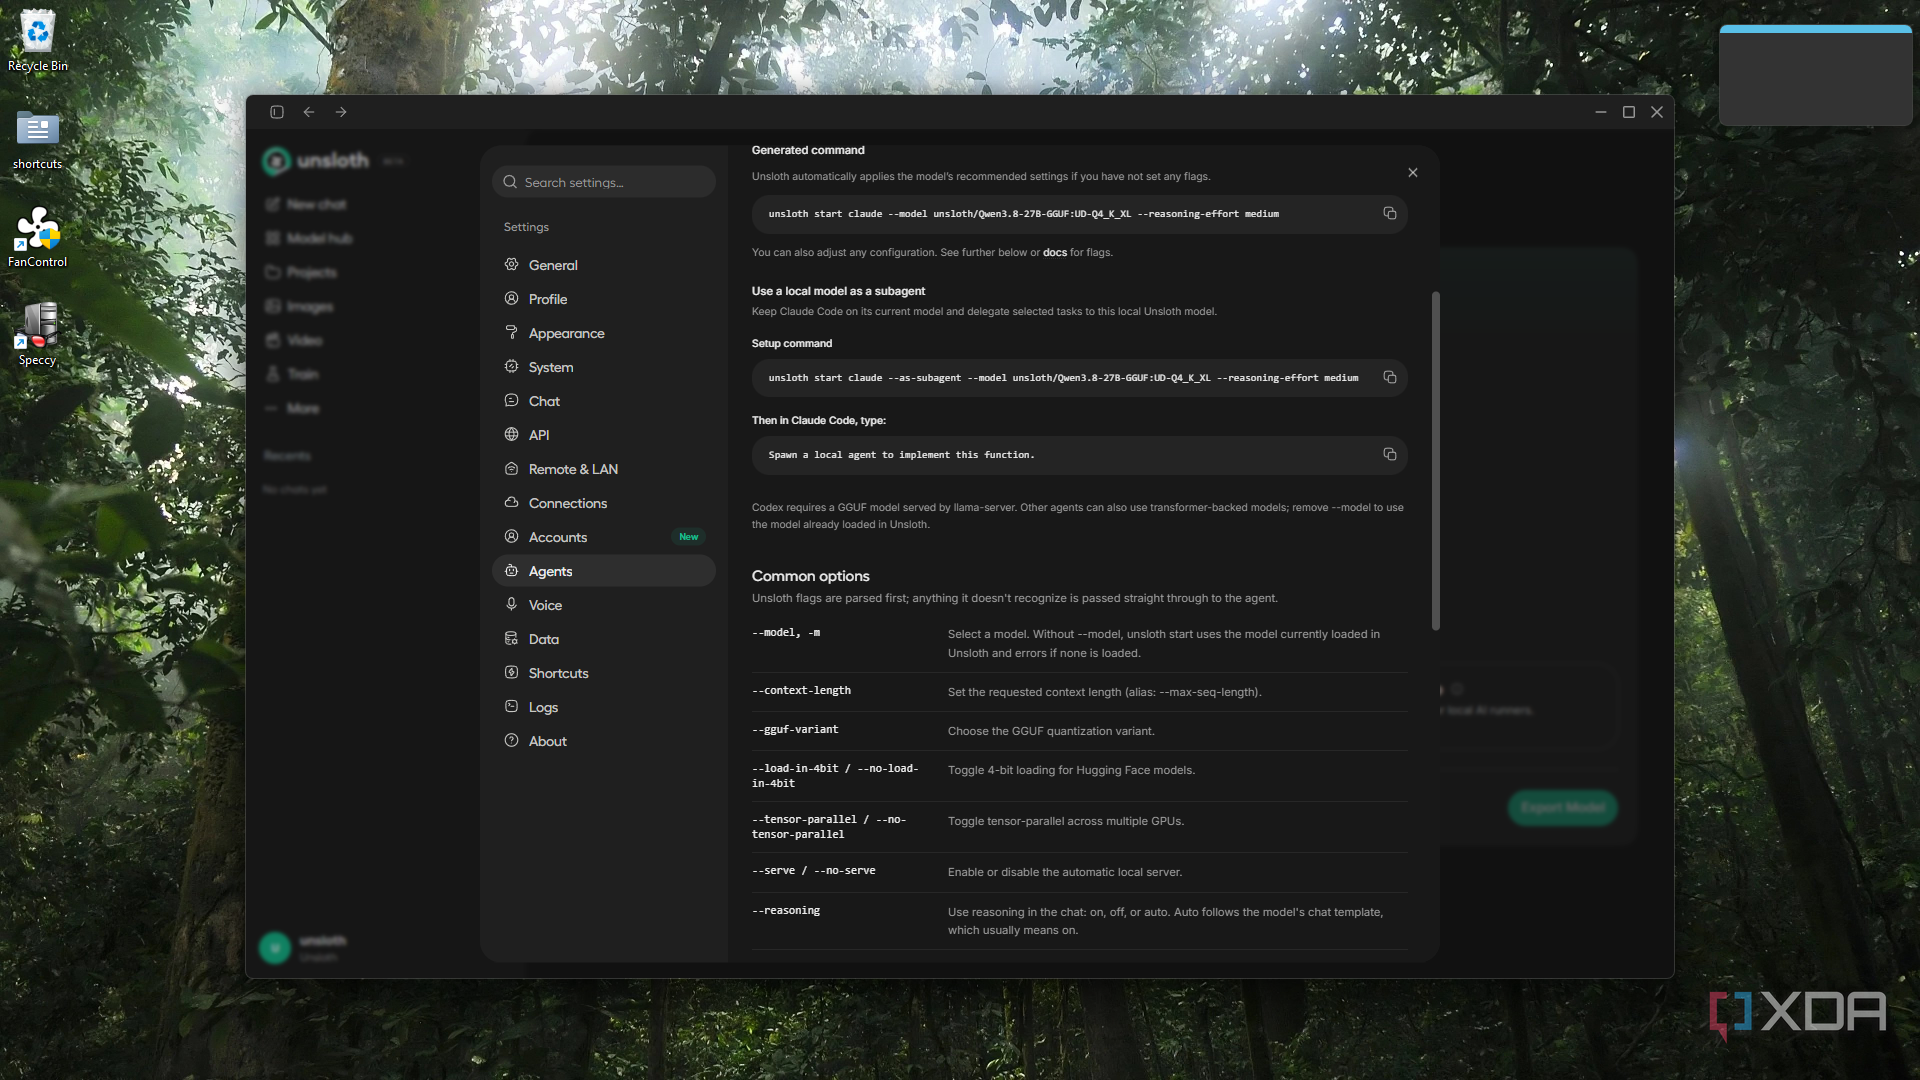Click the System settings icon
The width and height of the screenshot is (1920, 1080).
pyautogui.click(x=511, y=366)
